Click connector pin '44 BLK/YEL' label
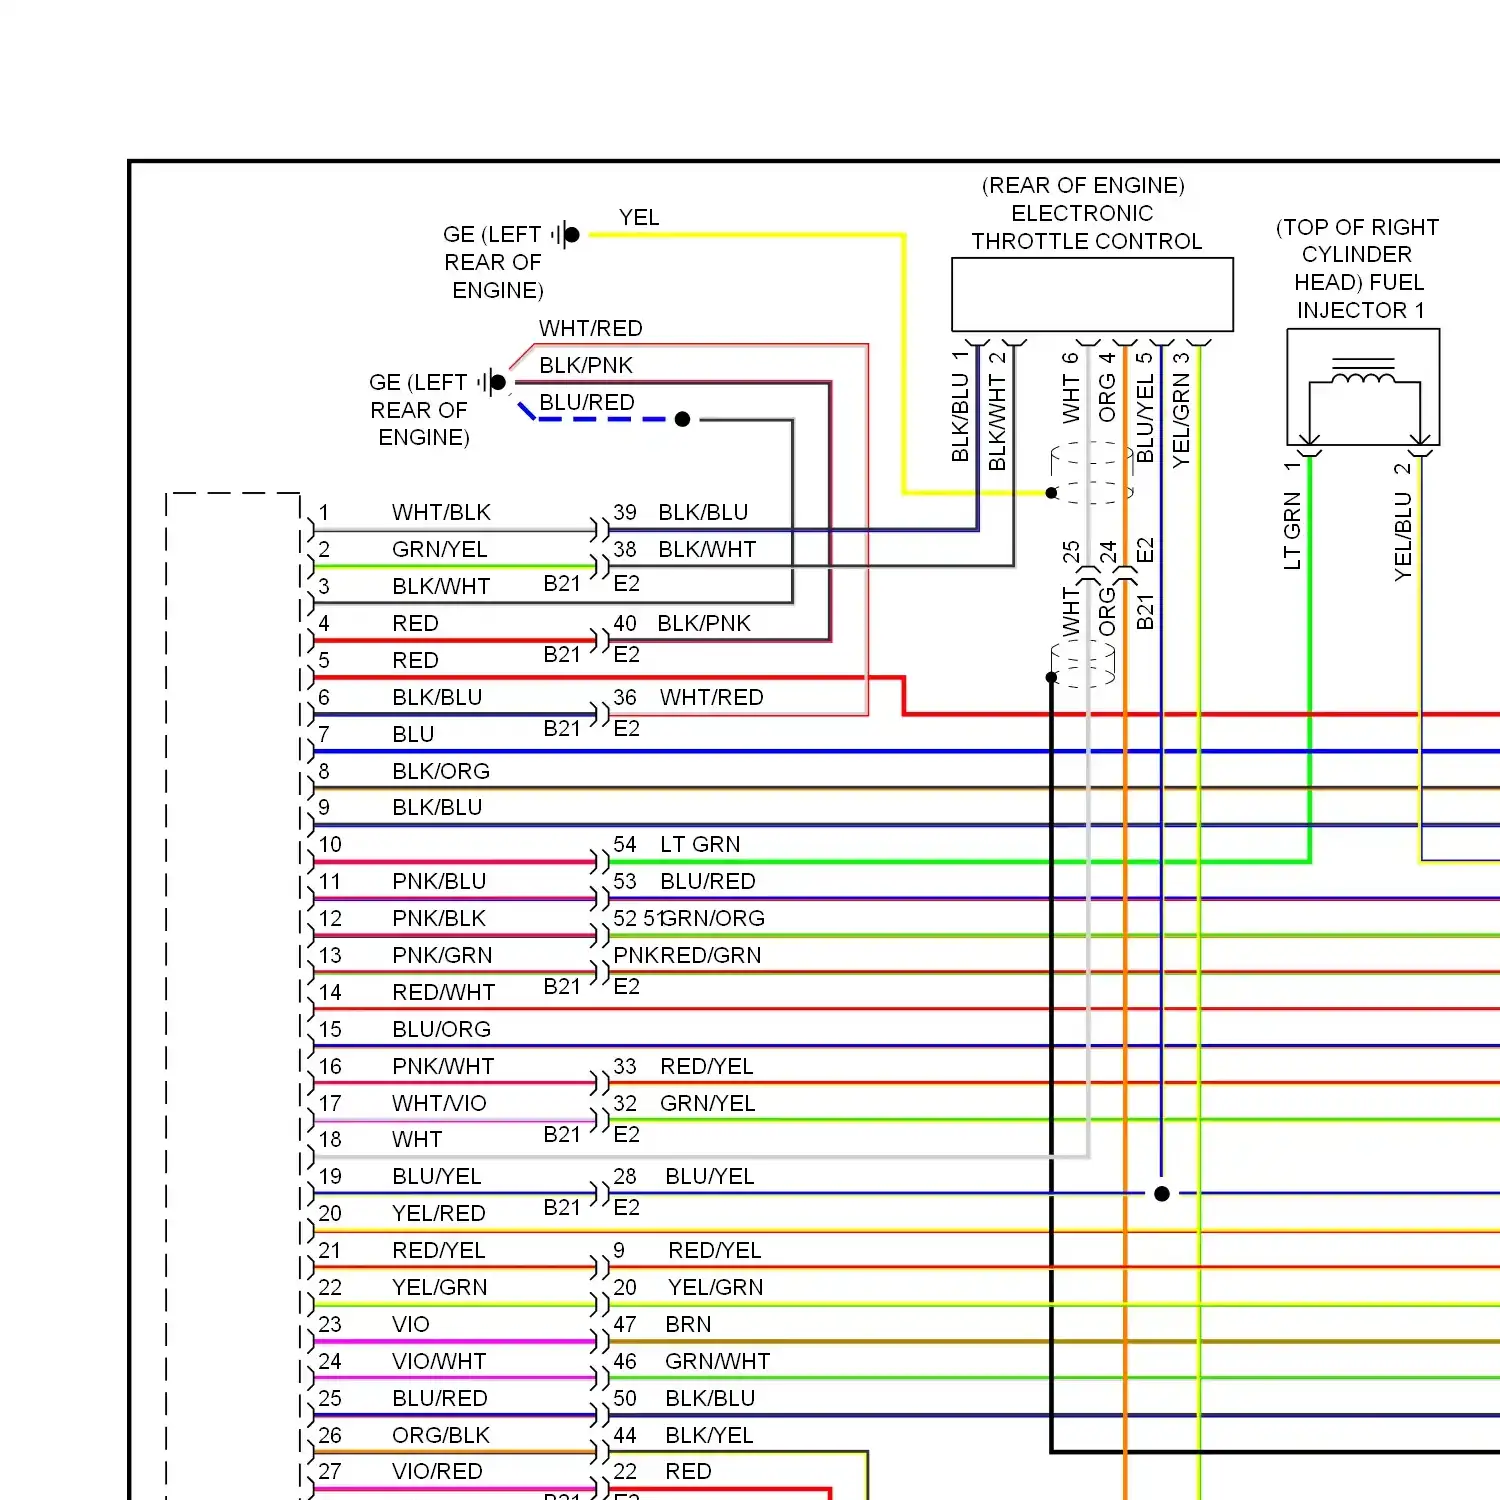Screen dimensions: 1500x1500 pos(683,1435)
